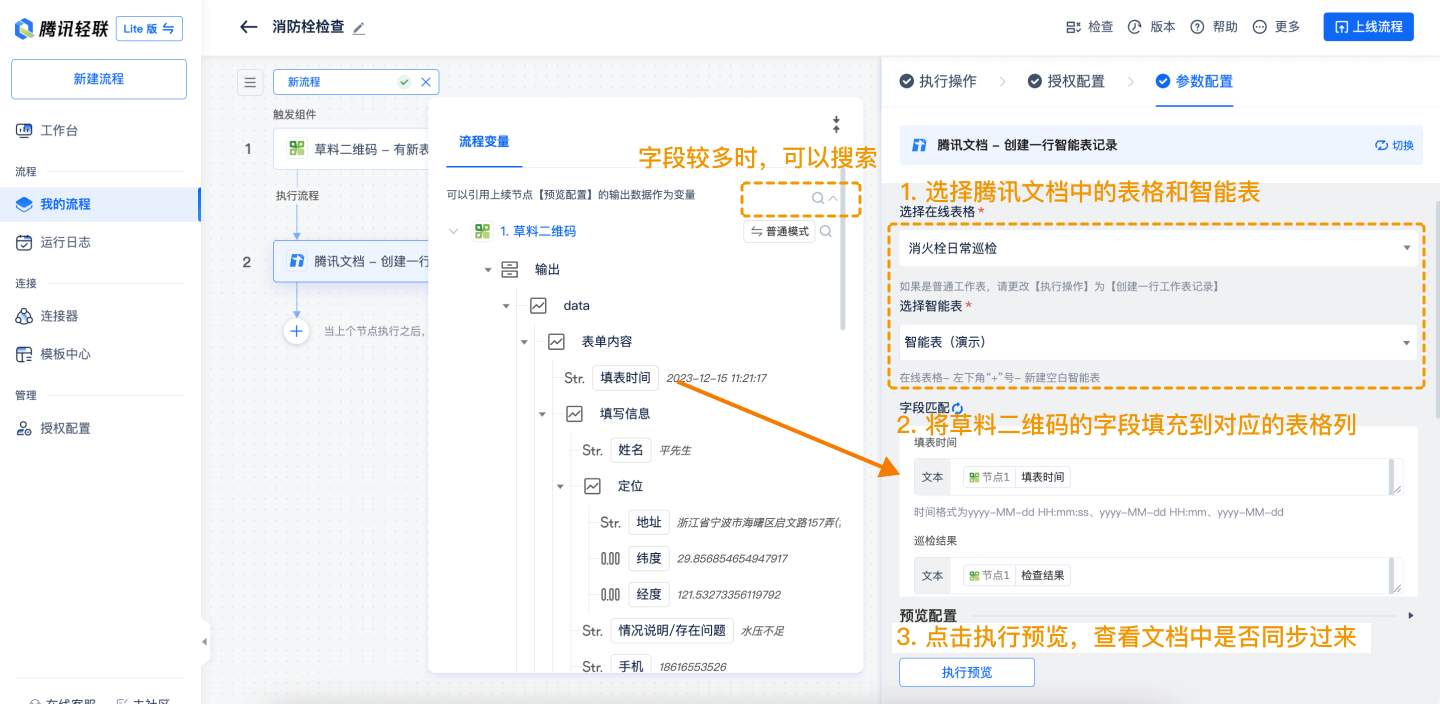Select the 腾讯文档 execution node

pyautogui.click(x=351, y=261)
